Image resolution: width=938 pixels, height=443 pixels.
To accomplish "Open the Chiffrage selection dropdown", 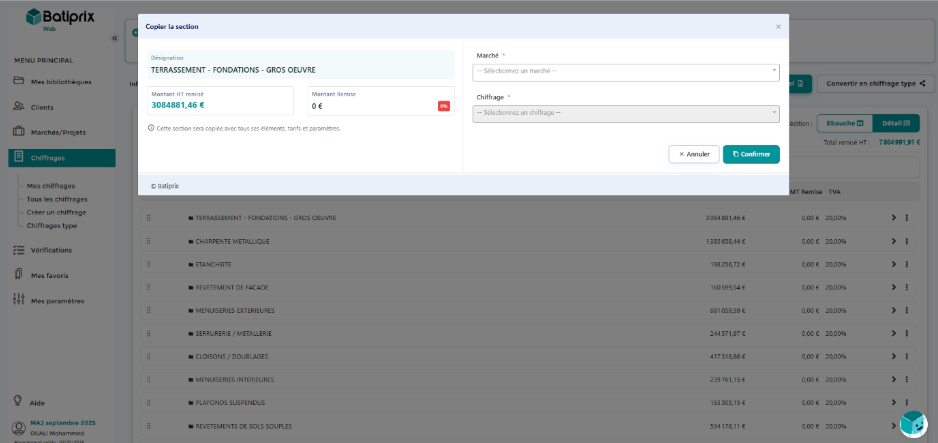I will [x=625, y=113].
